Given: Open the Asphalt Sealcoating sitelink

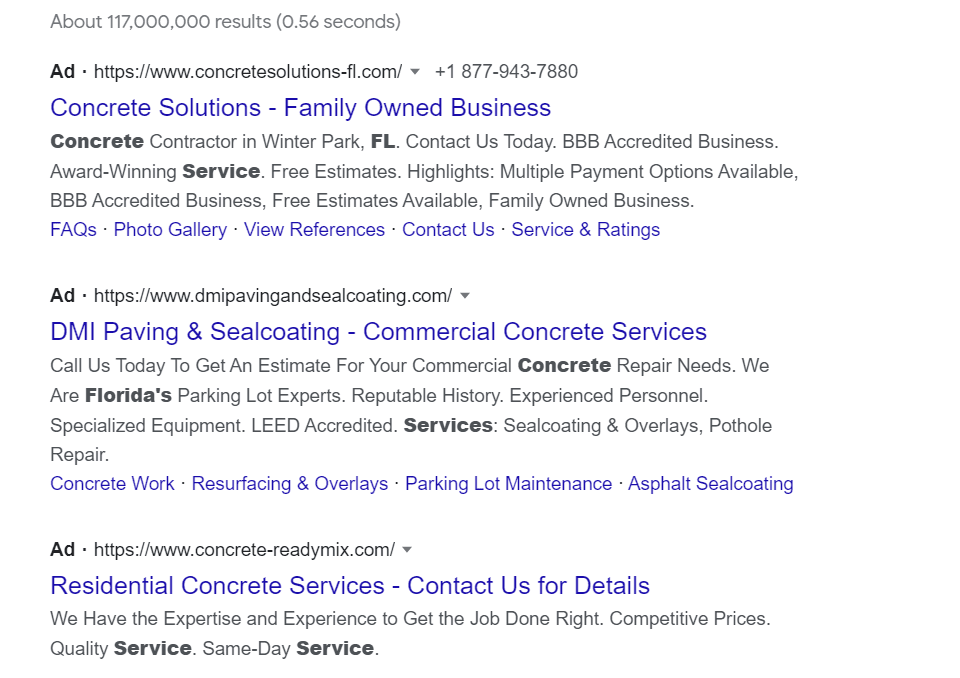Looking at the screenshot, I should coord(710,484).
